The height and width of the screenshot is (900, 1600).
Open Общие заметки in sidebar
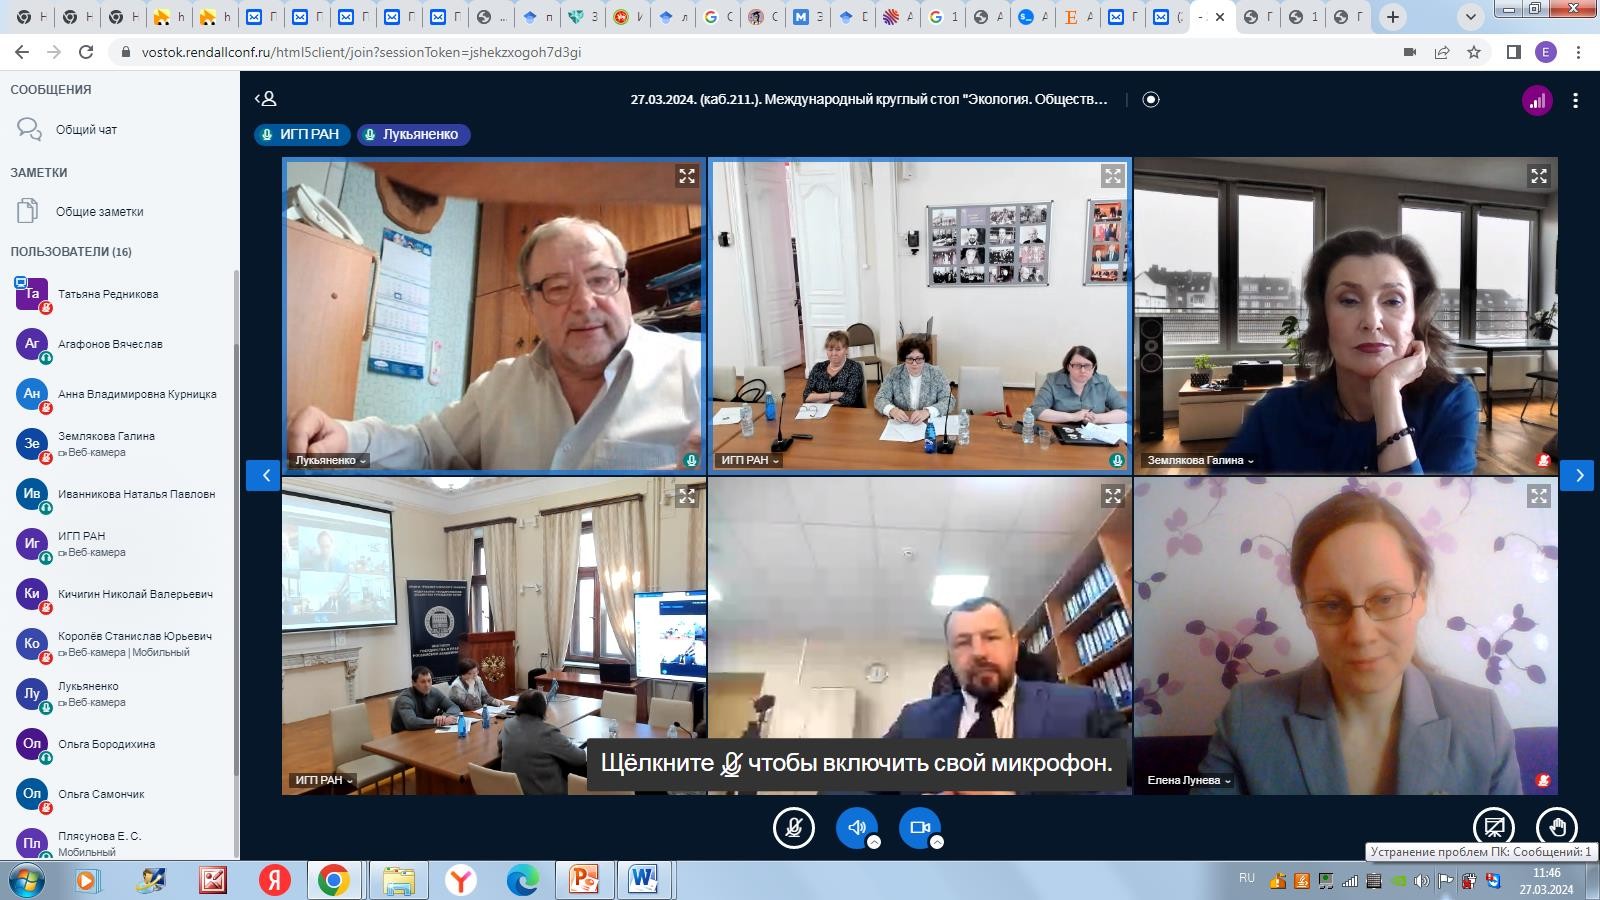click(99, 212)
